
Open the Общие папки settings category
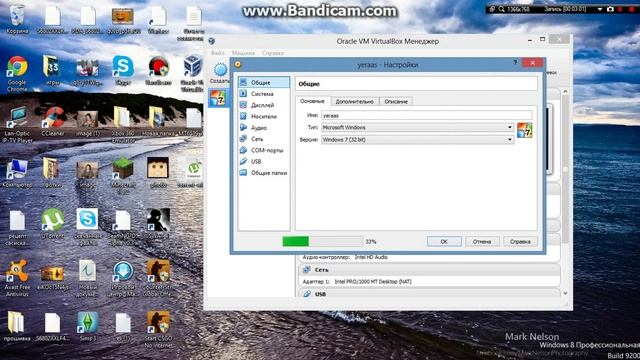coord(263,173)
